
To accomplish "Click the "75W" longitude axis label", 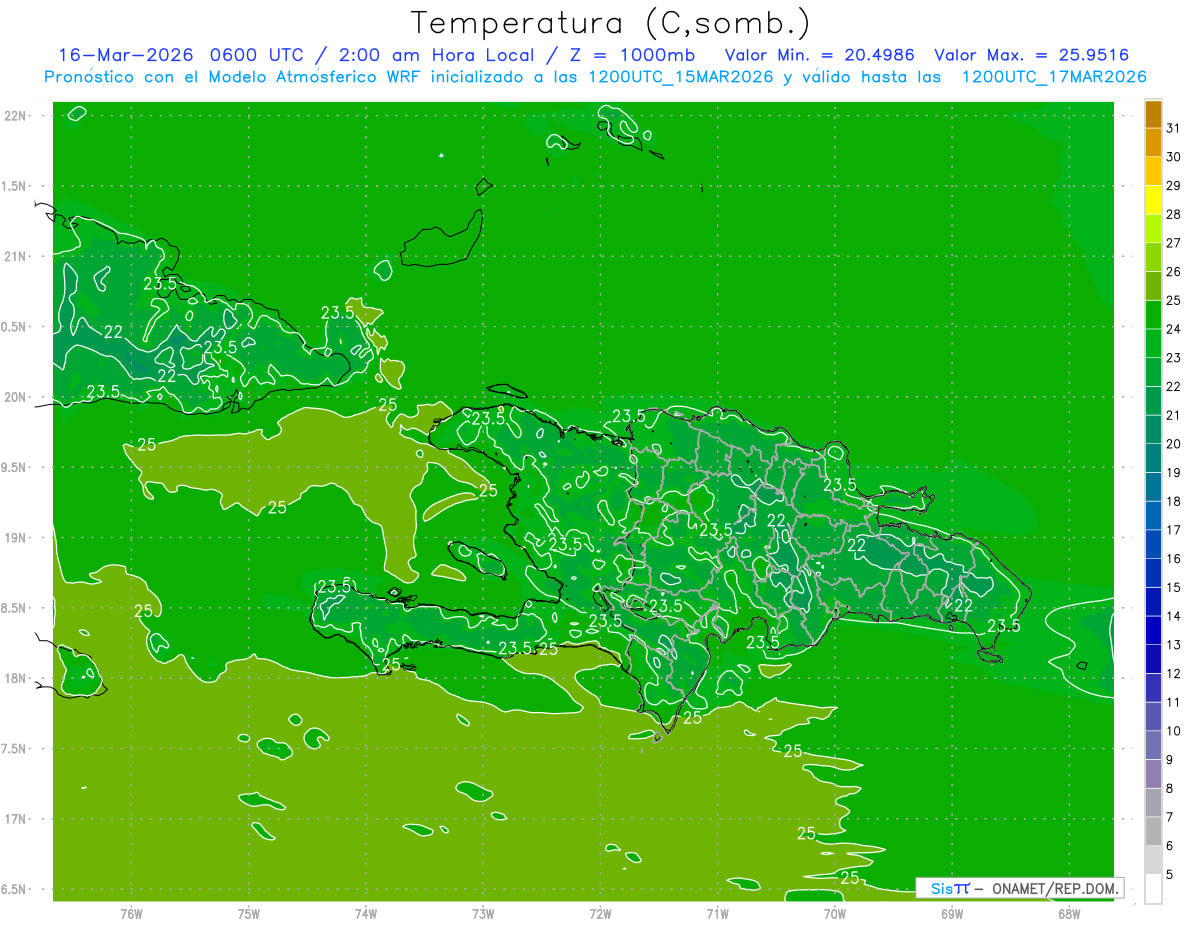I will 249,914.
